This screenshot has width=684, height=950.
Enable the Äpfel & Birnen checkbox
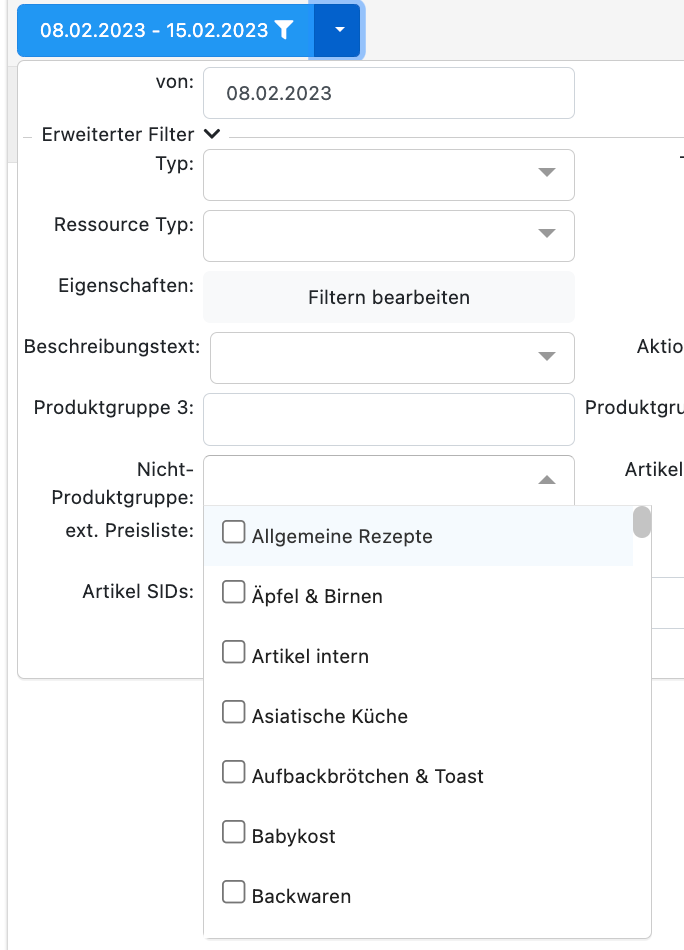click(x=233, y=593)
